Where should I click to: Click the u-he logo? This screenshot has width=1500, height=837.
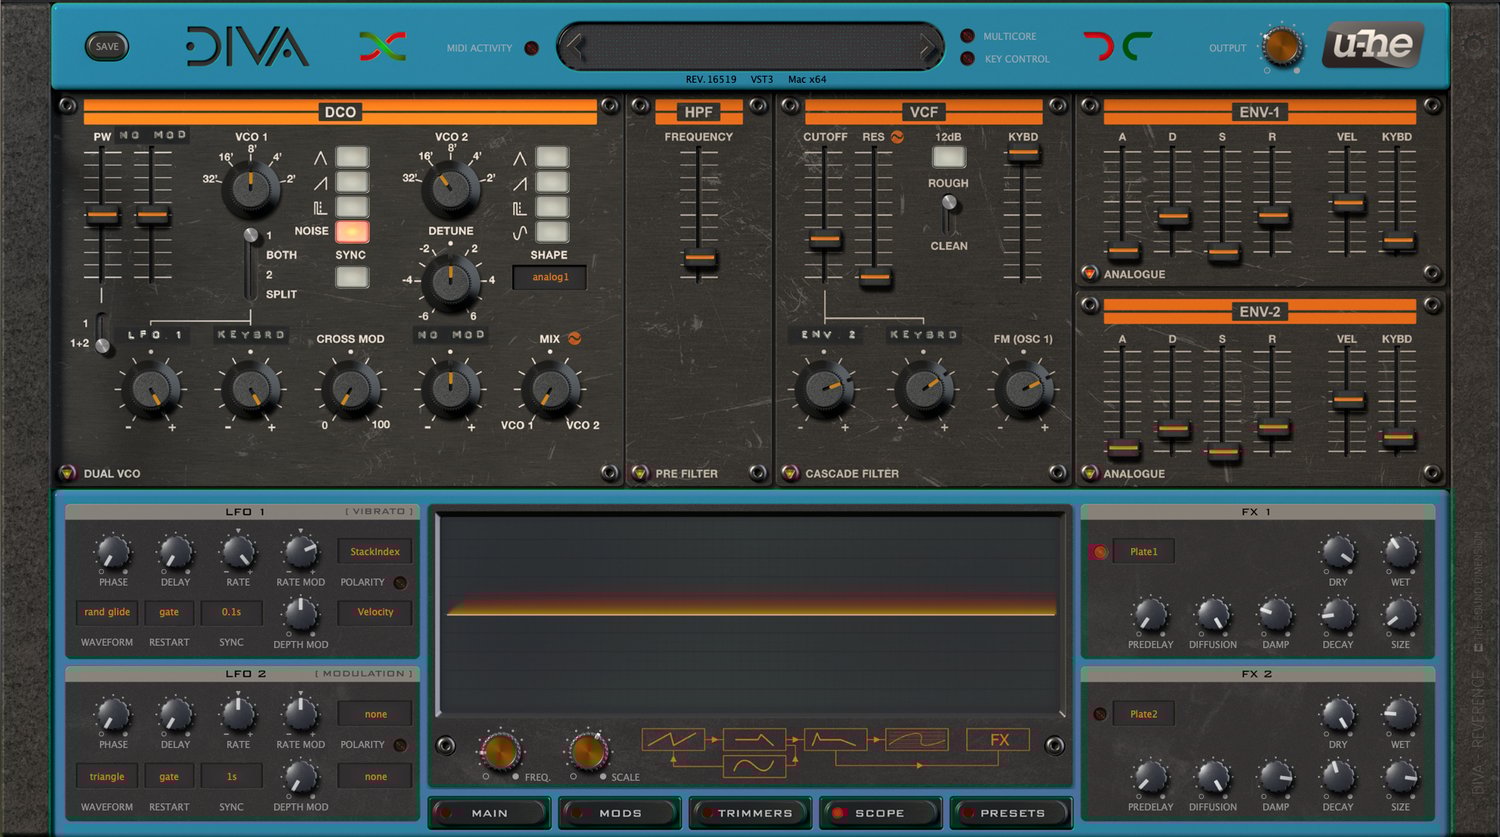click(x=1372, y=45)
